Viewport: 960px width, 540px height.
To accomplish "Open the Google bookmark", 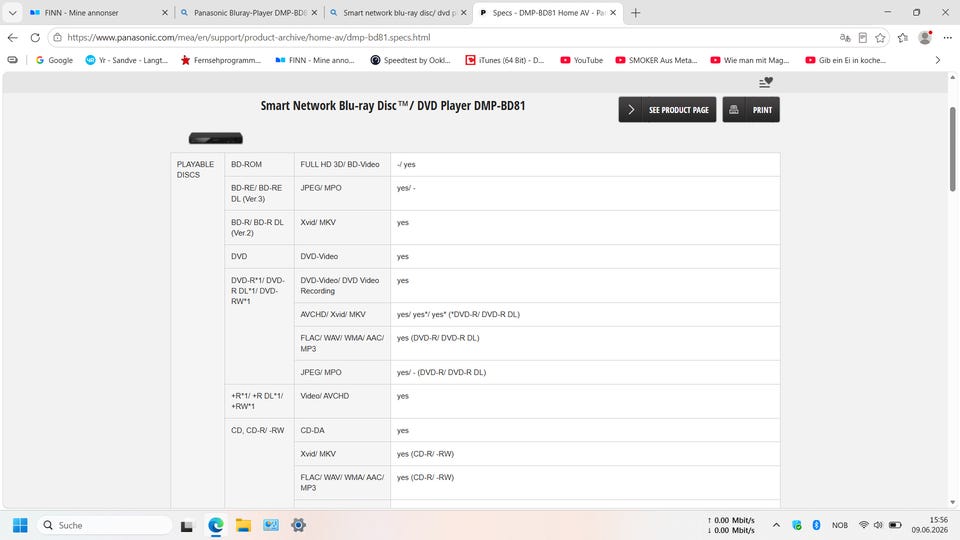I will pos(54,60).
